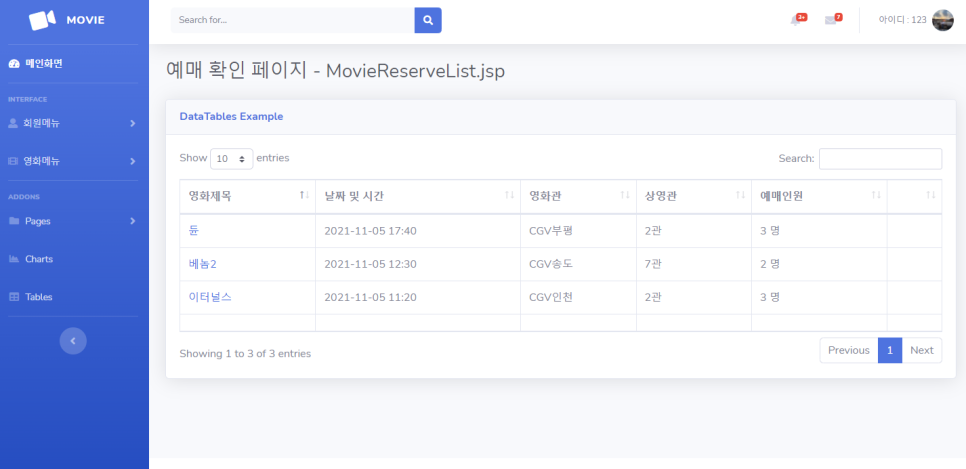The height and width of the screenshot is (469, 966).
Task: Open the 듄 movie link
Action: coord(194,231)
